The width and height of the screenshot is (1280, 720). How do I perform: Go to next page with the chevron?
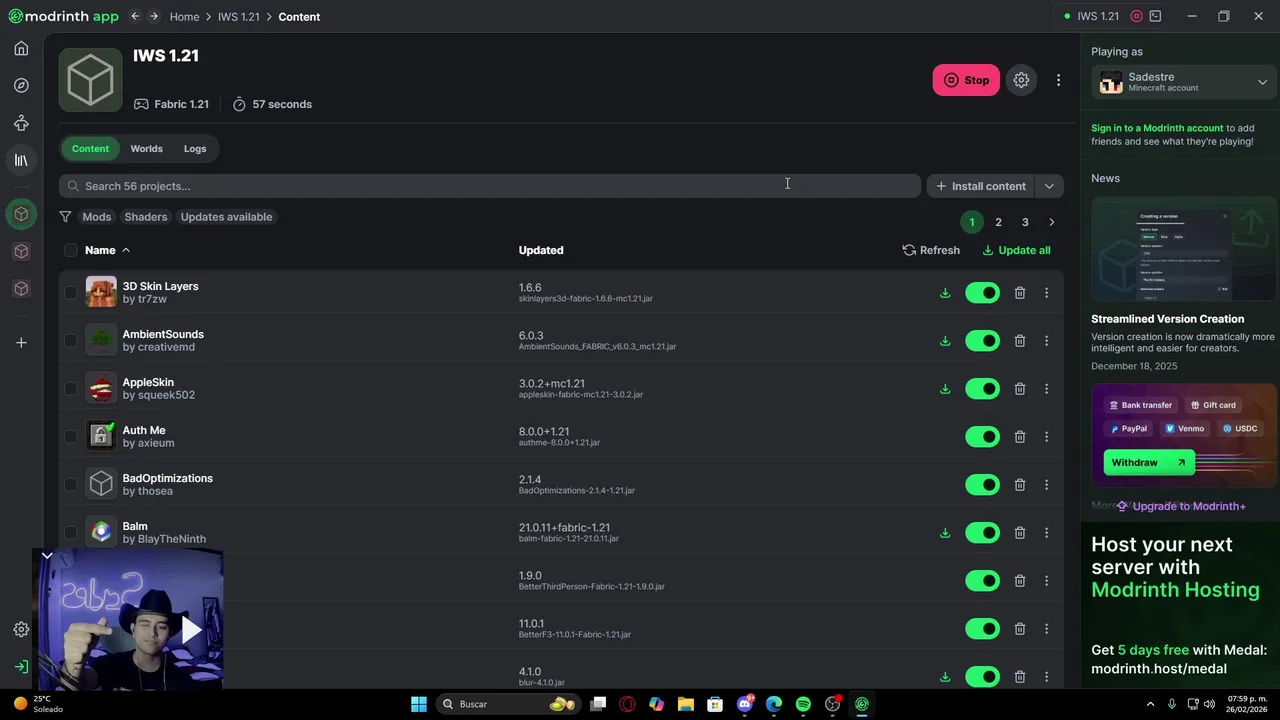1051,222
